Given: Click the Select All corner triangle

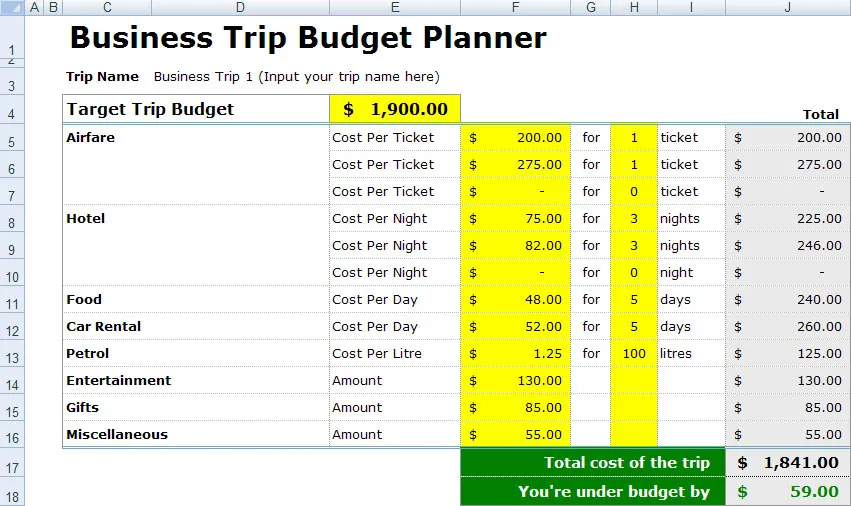Looking at the screenshot, I should coord(12,7).
